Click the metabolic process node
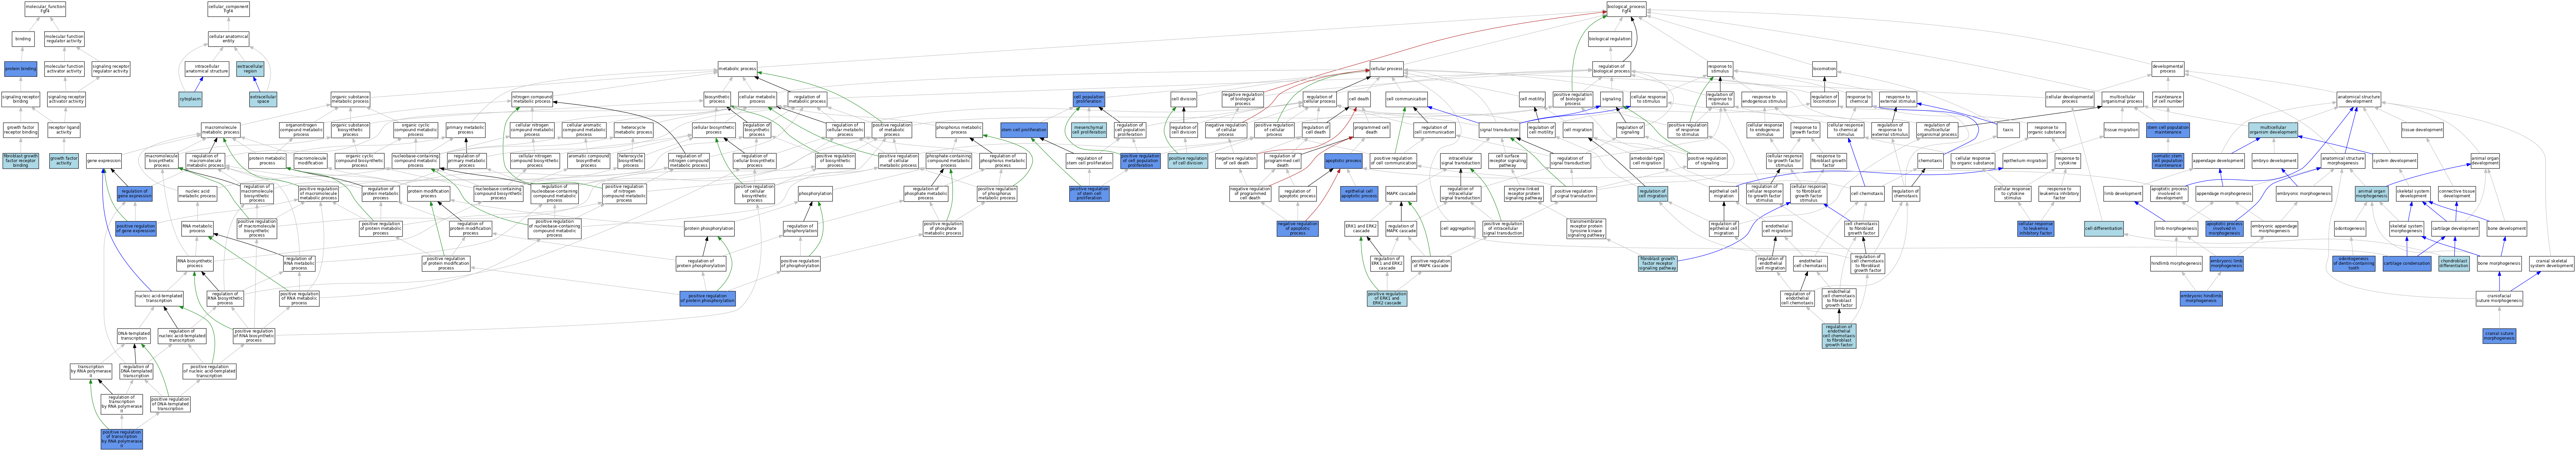Image resolution: width=2576 pixels, height=451 pixels. coord(737,69)
